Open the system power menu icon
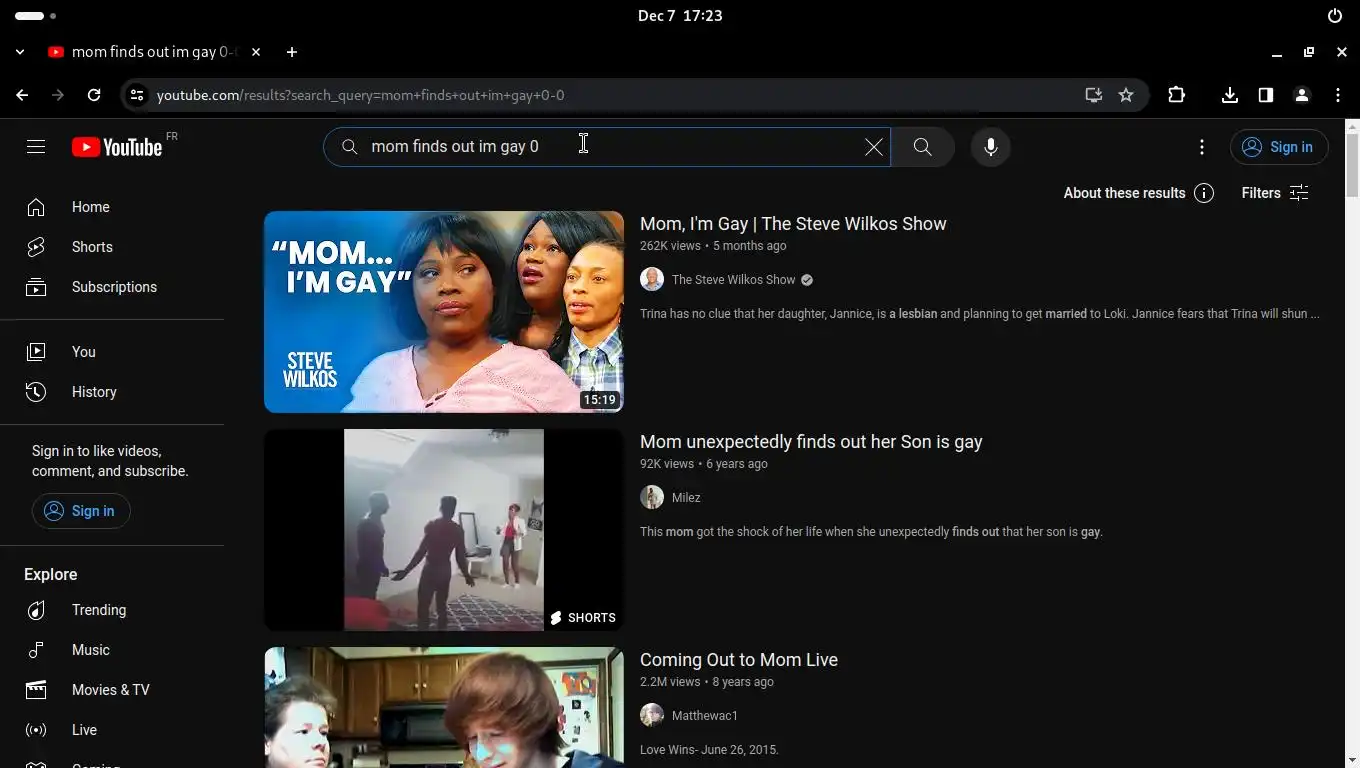1360x768 pixels. (x=1335, y=16)
